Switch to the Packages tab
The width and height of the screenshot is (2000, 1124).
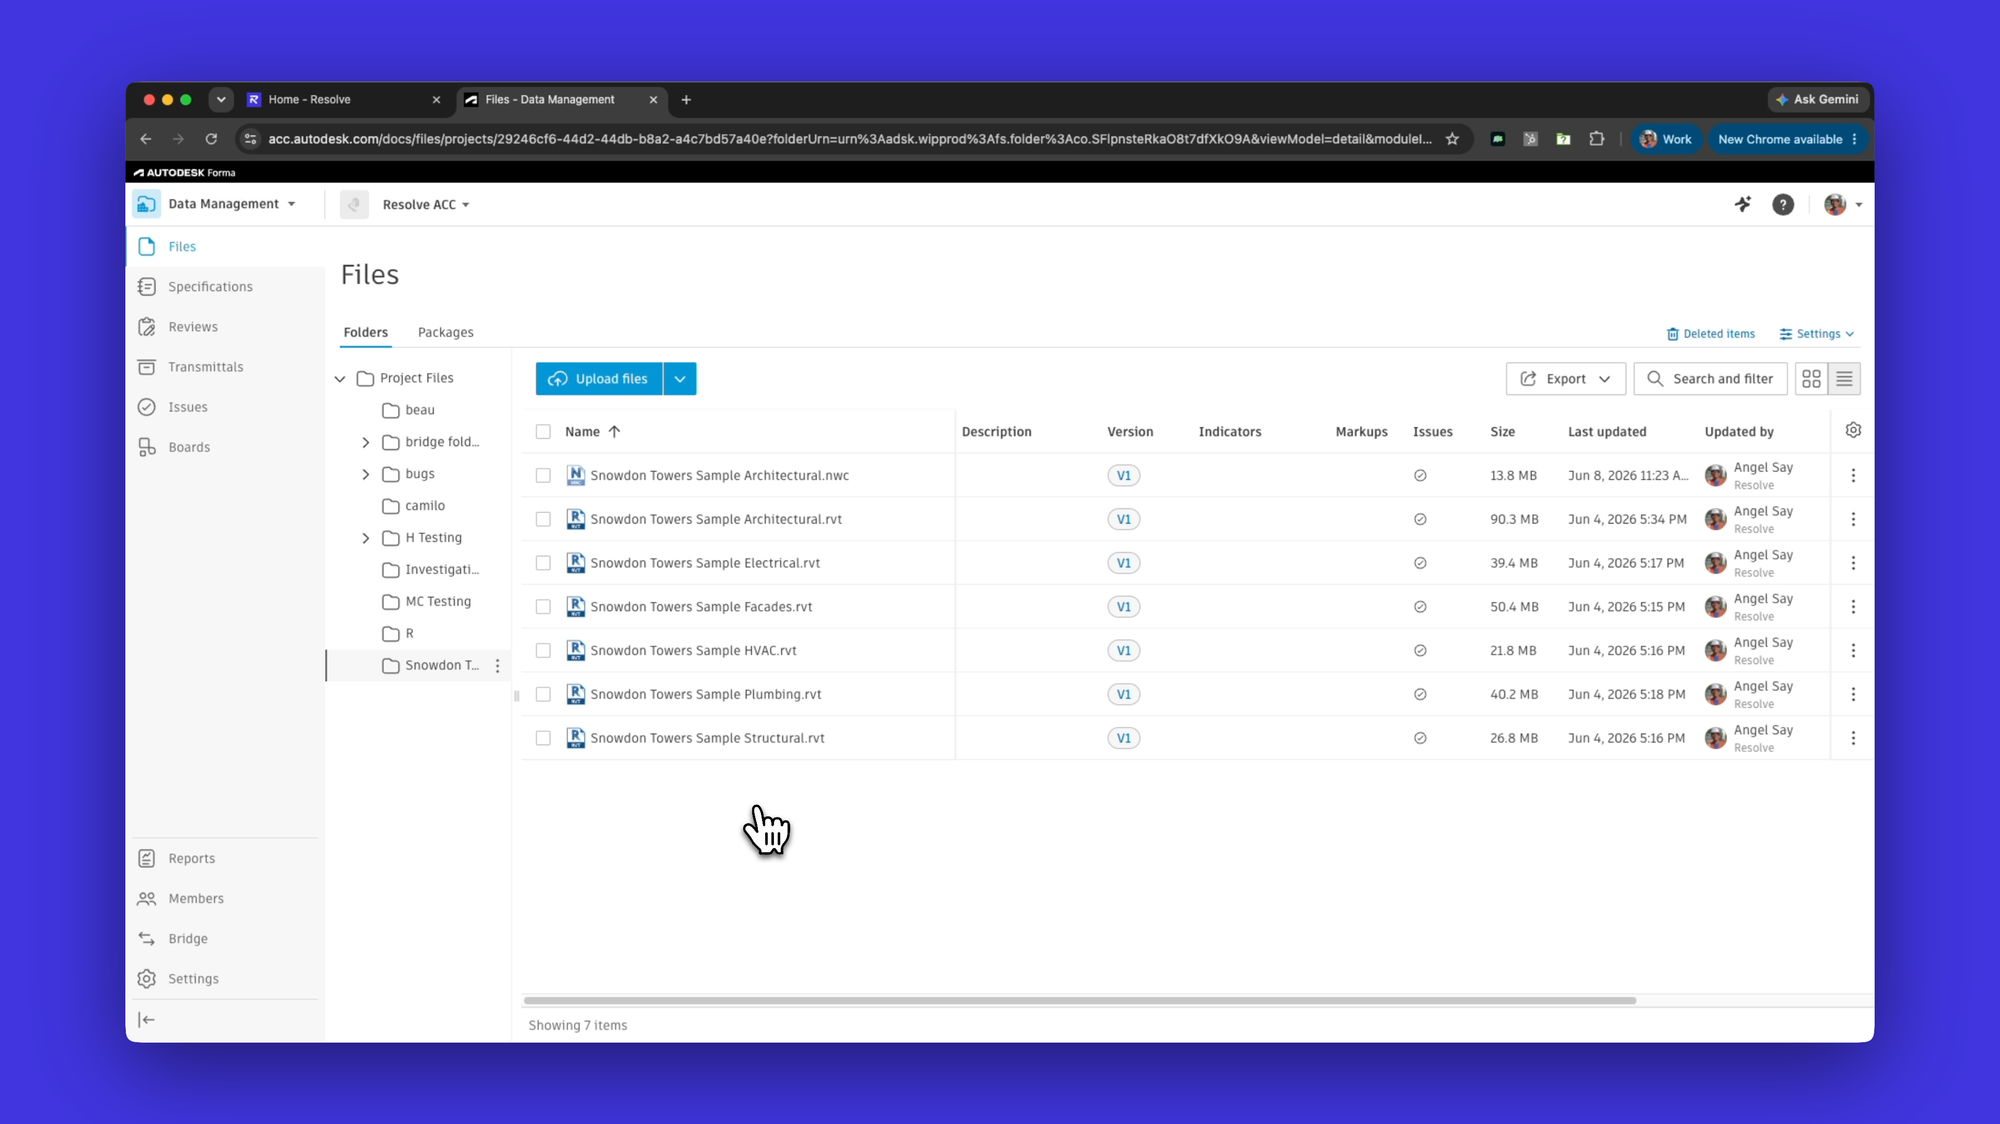445,332
